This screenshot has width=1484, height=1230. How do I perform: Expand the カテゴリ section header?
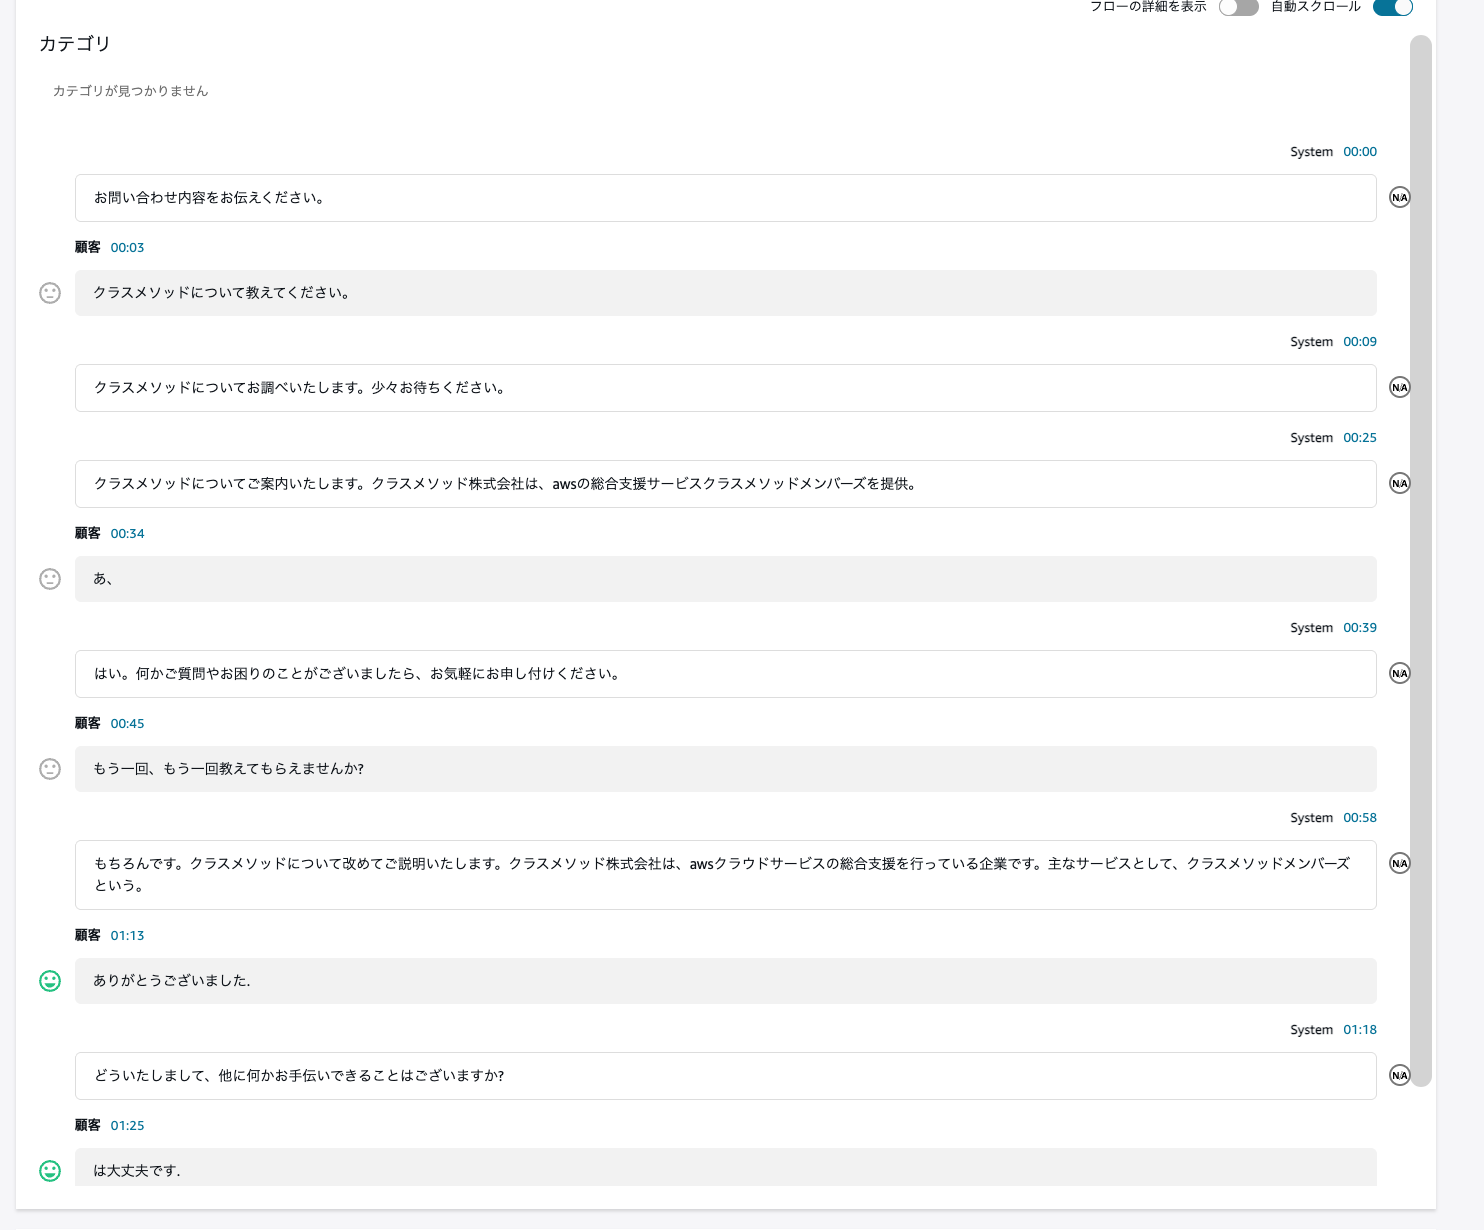[x=74, y=44]
